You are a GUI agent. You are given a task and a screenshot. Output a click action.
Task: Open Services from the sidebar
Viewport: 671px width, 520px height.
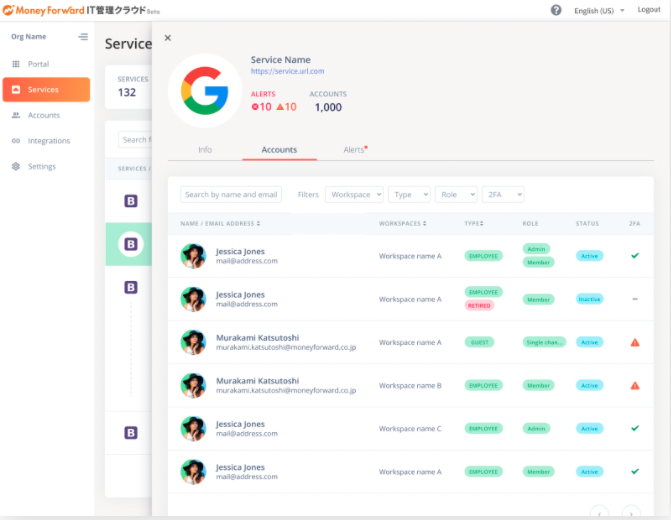(46, 89)
